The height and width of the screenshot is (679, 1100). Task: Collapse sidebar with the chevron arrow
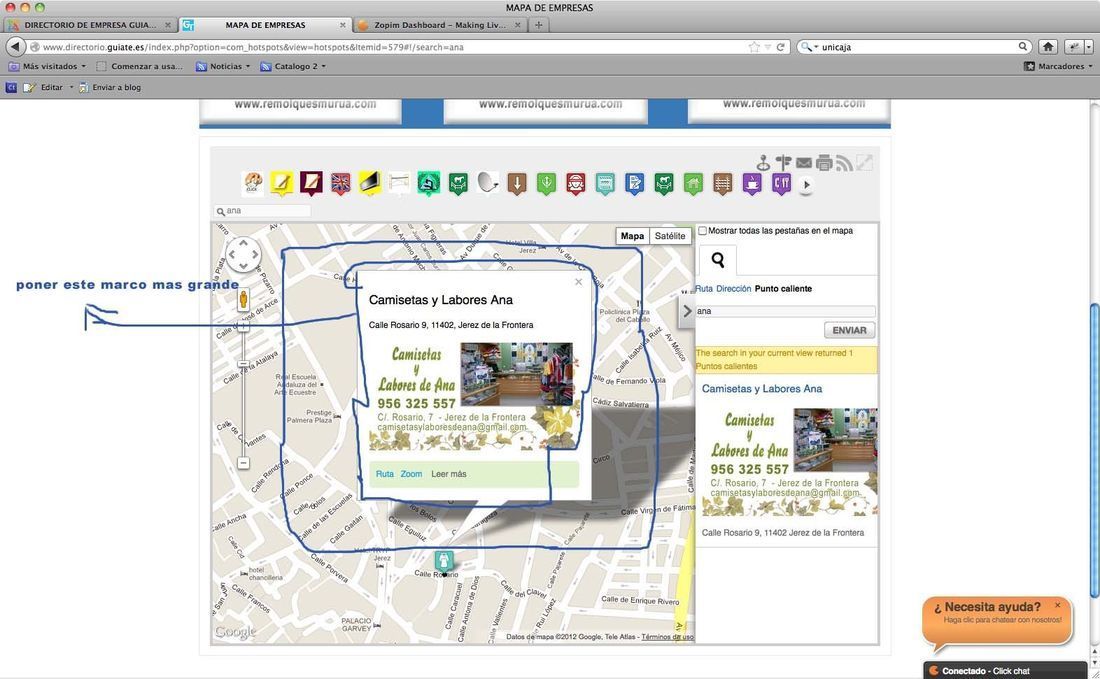(687, 311)
